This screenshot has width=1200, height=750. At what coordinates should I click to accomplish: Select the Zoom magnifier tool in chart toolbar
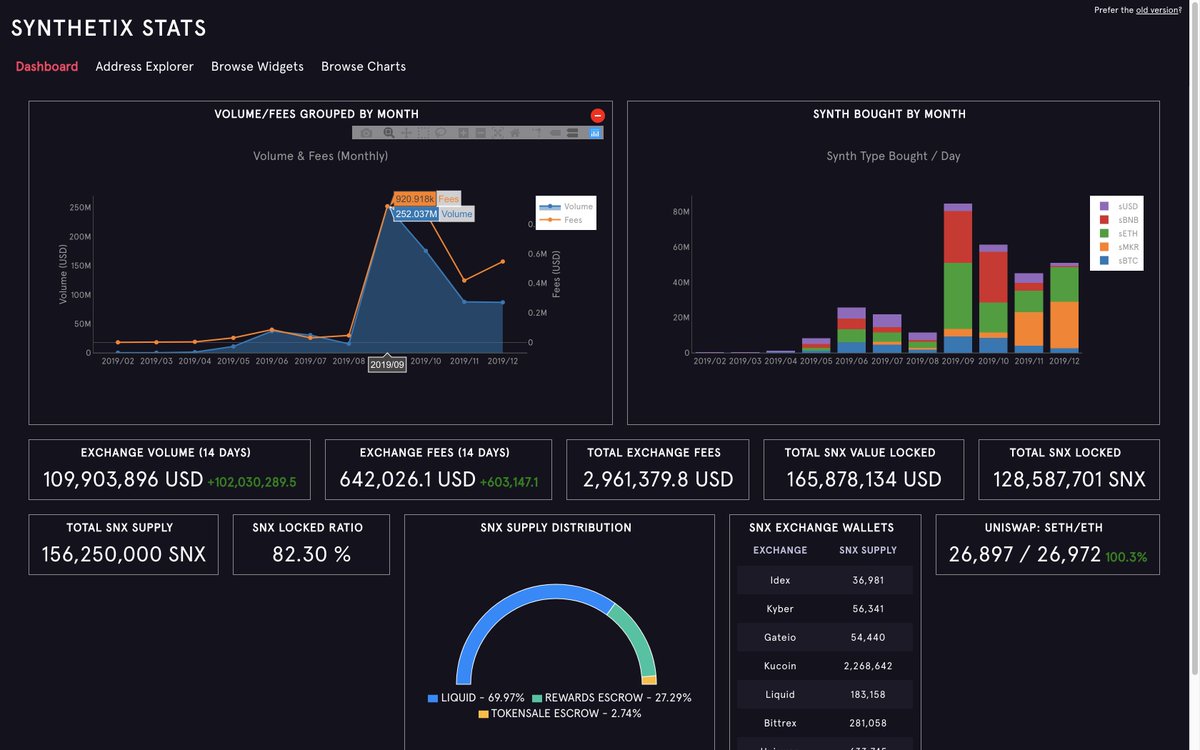389,133
